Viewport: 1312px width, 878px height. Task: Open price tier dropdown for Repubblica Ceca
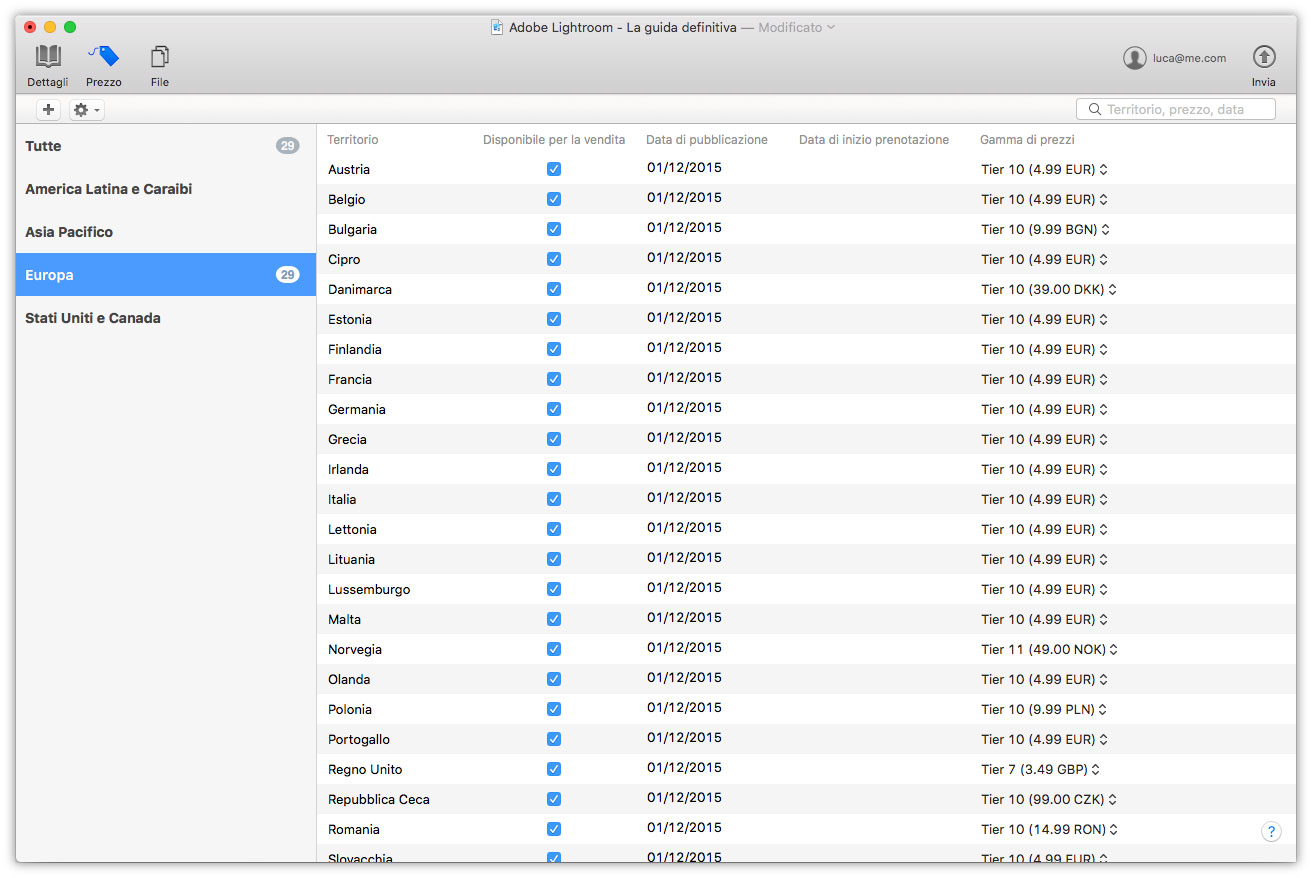click(1049, 799)
